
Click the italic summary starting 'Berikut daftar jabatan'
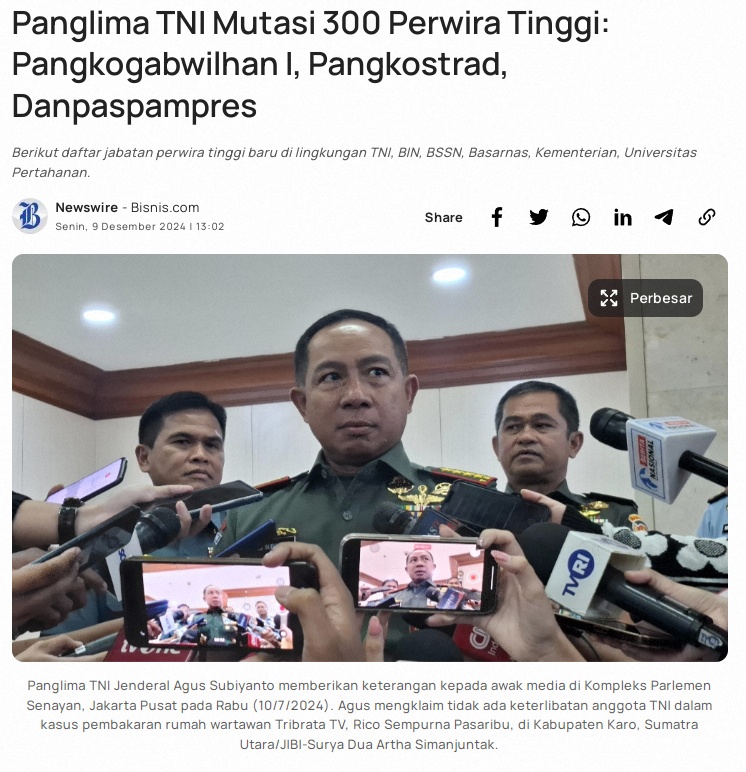pyautogui.click(x=354, y=162)
